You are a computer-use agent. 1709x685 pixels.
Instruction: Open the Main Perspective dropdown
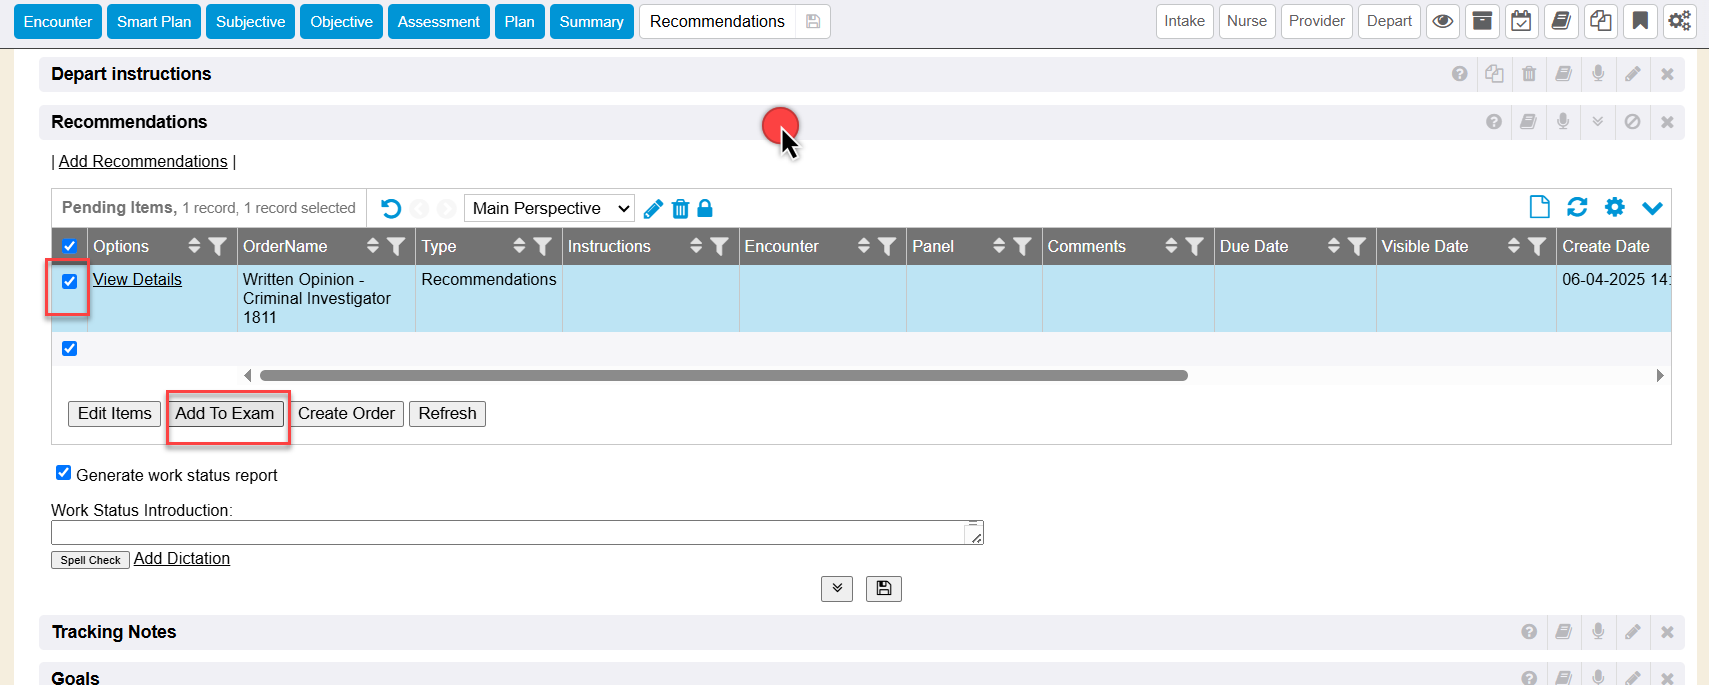click(550, 208)
